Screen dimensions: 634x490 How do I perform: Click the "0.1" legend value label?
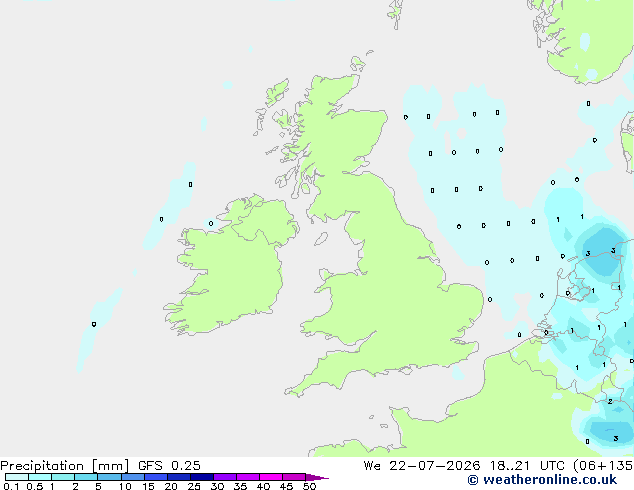11,486
